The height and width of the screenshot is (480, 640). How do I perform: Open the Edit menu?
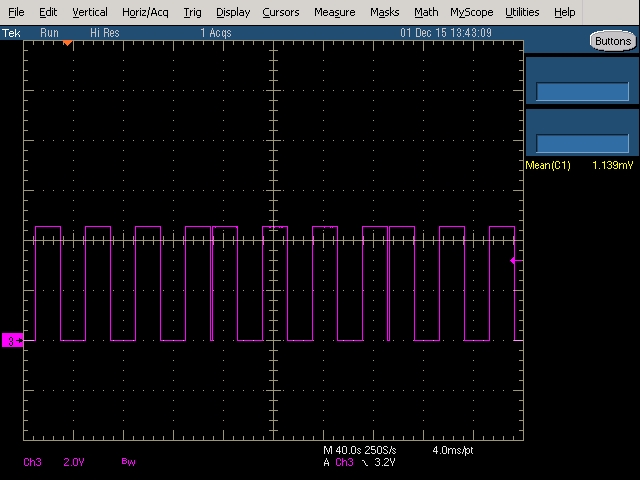tap(48, 12)
